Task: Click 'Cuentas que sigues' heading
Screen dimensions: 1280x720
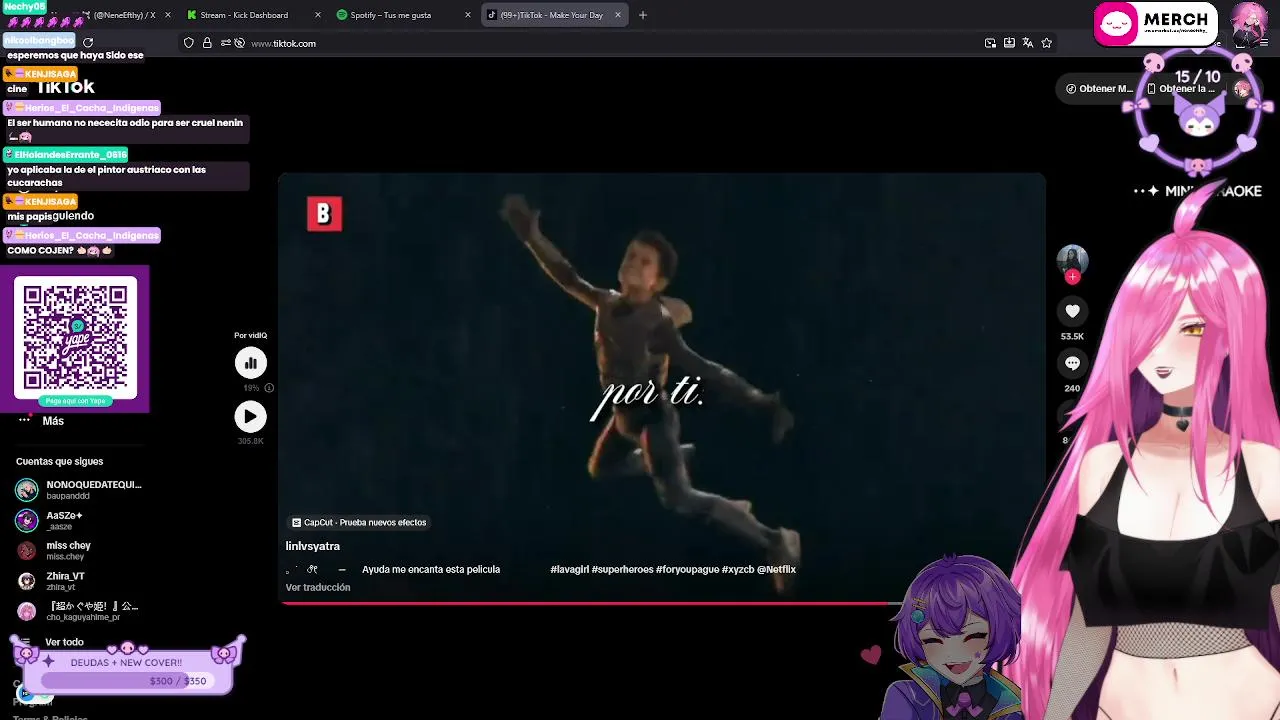Action: 59,461
